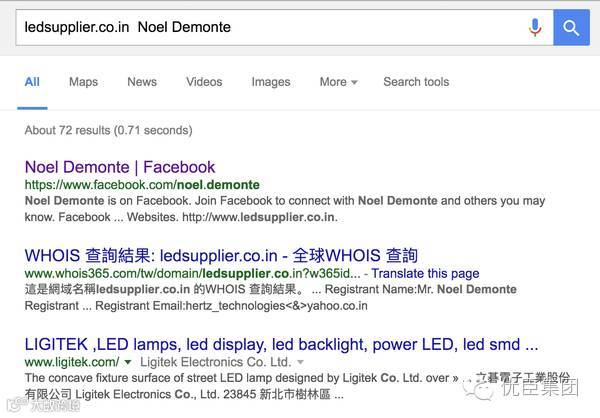Select the All results tab

(x=33, y=82)
